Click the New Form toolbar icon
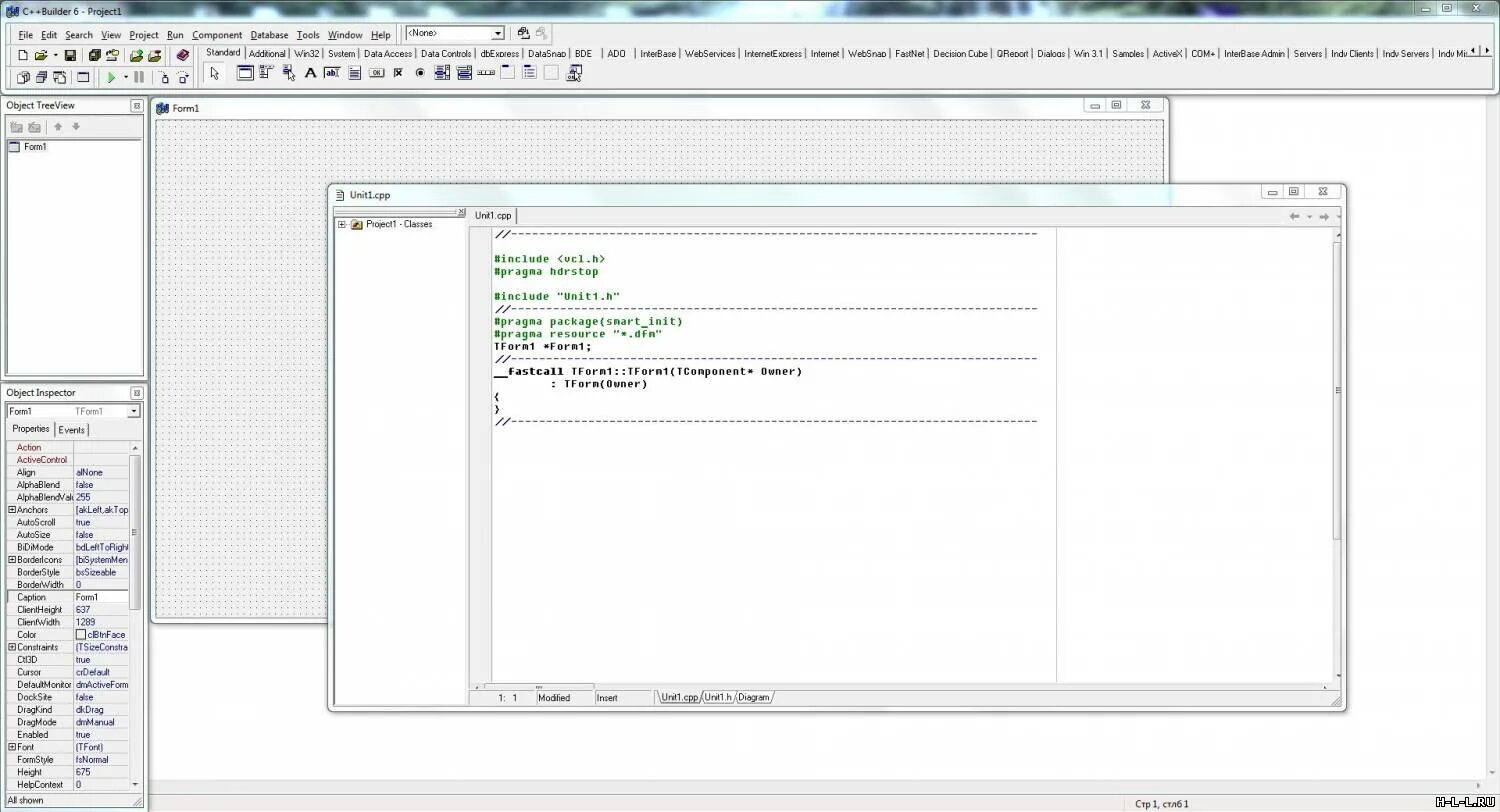 point(83,77)
